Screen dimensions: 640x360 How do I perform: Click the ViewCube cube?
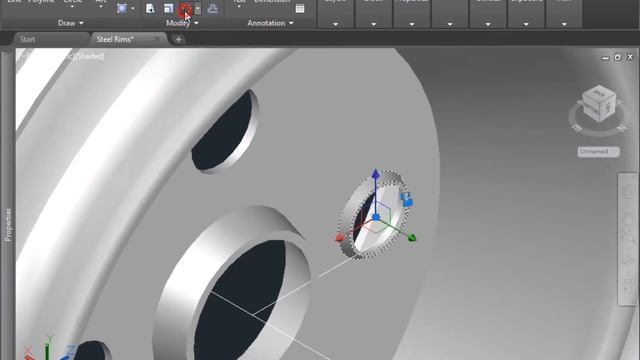click(x=599, y=103)
